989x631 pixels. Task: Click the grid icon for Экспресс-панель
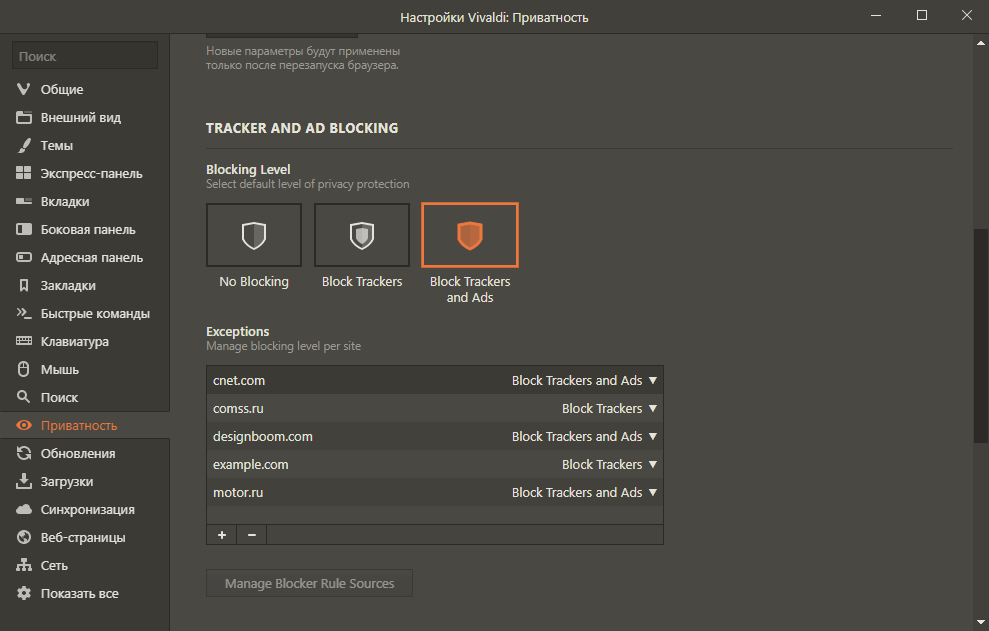point(24,174)
